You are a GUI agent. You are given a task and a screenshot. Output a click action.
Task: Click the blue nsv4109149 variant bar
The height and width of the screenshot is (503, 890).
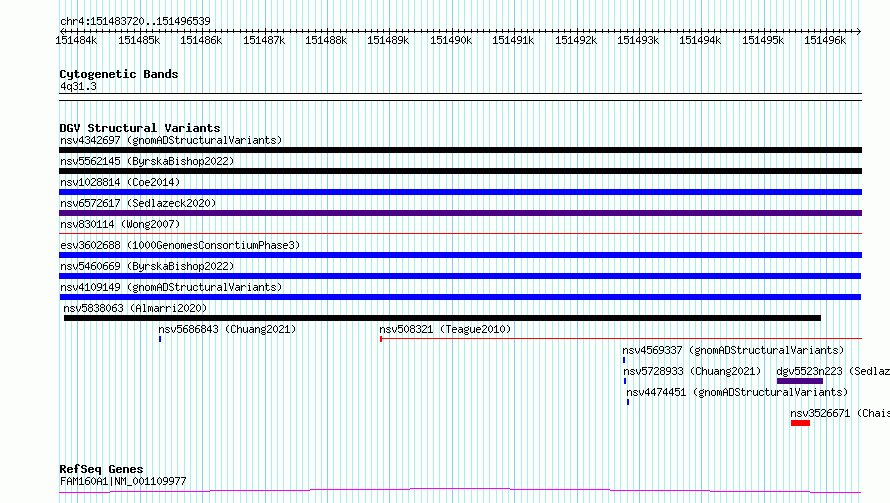point(460,297)
